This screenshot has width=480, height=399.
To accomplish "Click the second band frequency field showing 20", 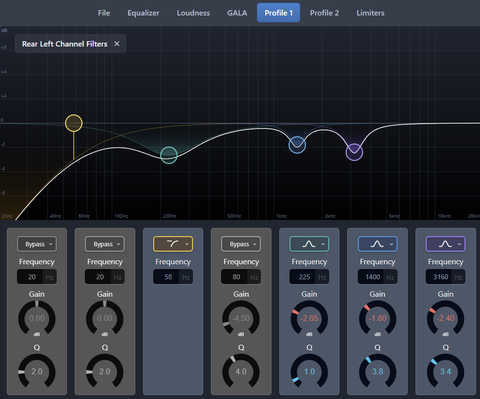I will (105, 277).
